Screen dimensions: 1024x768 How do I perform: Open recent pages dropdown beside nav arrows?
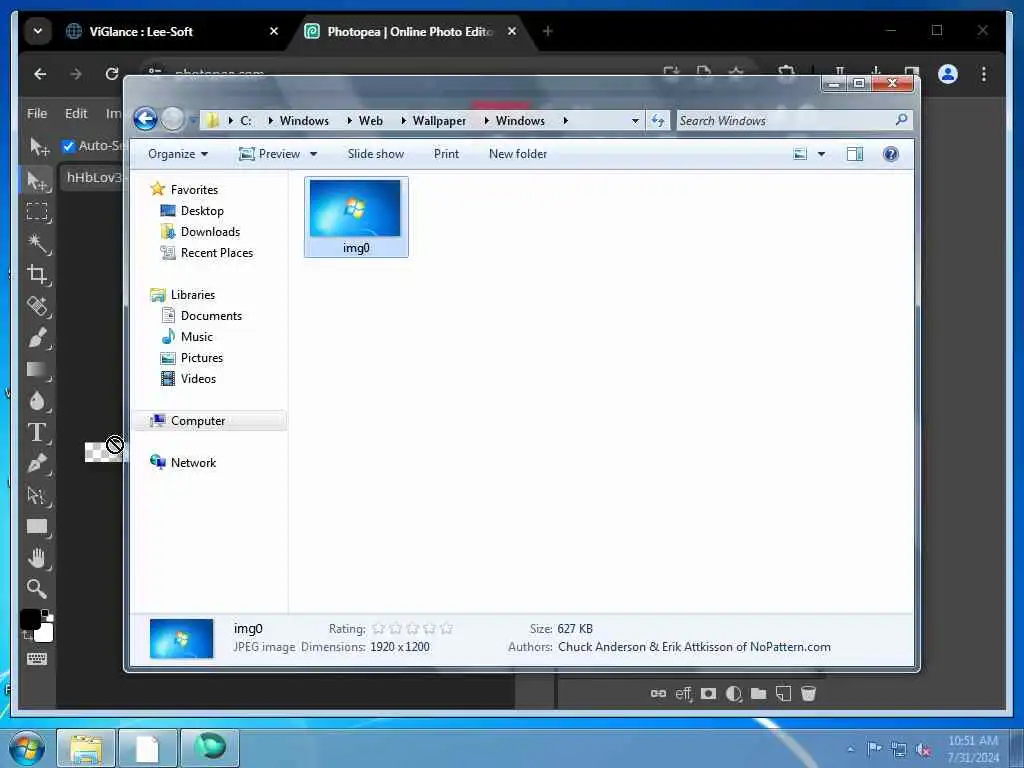pyautogui.click(x=193, y=120)
